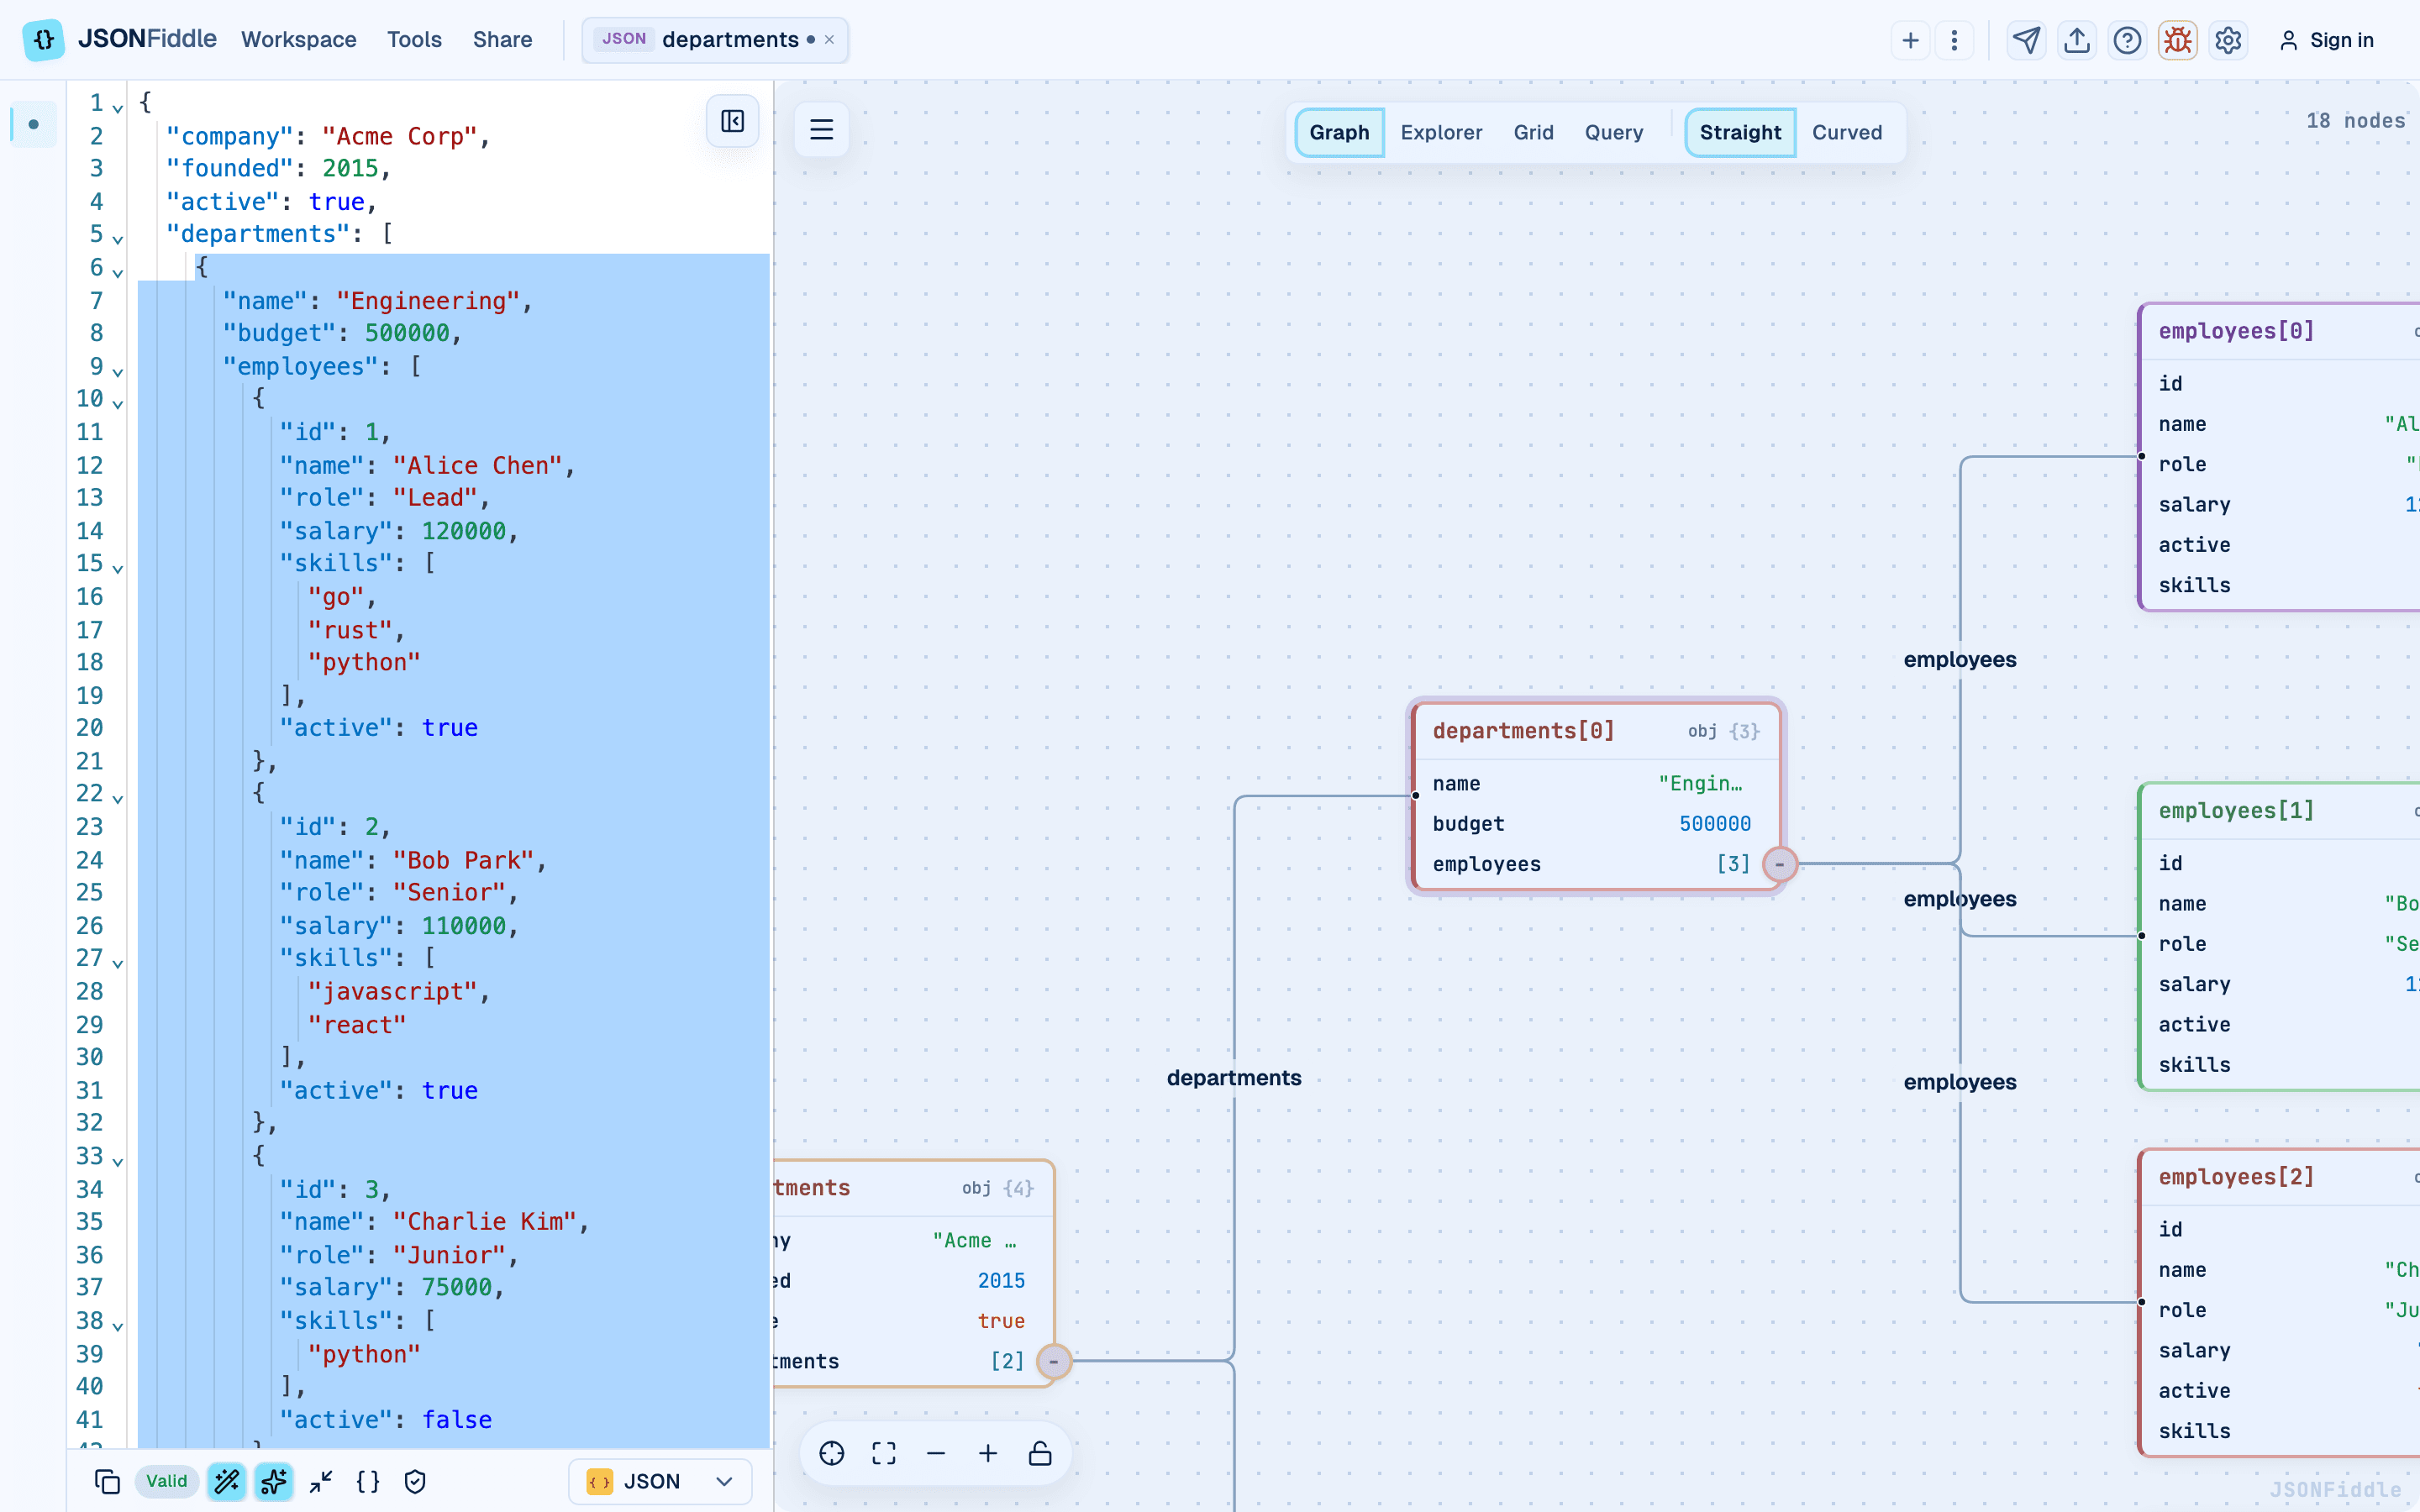The height and width of the screenshot is (1512, 2420).
Task: Select Straight edge style
Action: pyautogui.click(x=1740, y=132)
